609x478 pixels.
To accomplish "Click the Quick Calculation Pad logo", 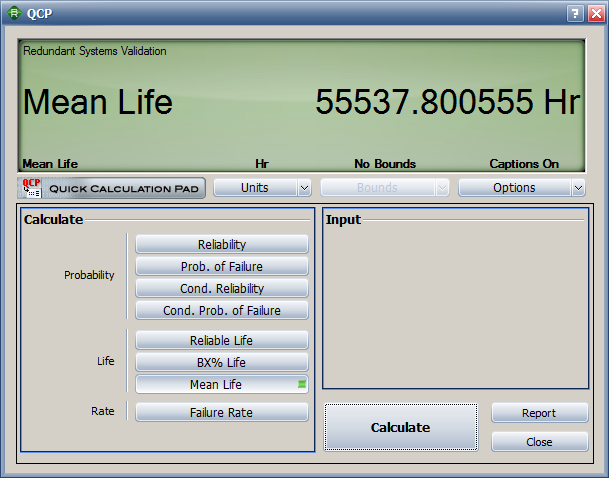I will [x=111, y=188].
